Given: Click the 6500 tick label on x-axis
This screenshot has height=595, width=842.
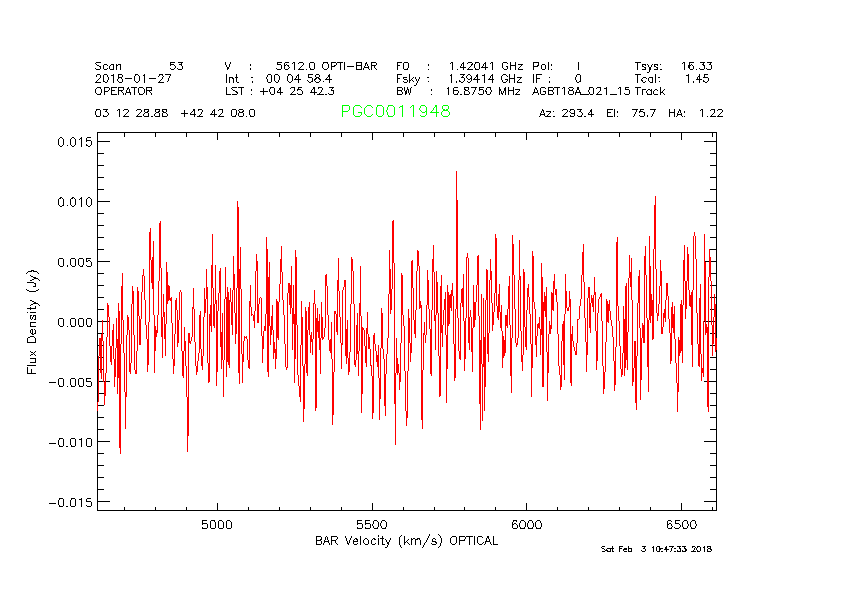Looking at the screenshot, I should coord(680,524).
